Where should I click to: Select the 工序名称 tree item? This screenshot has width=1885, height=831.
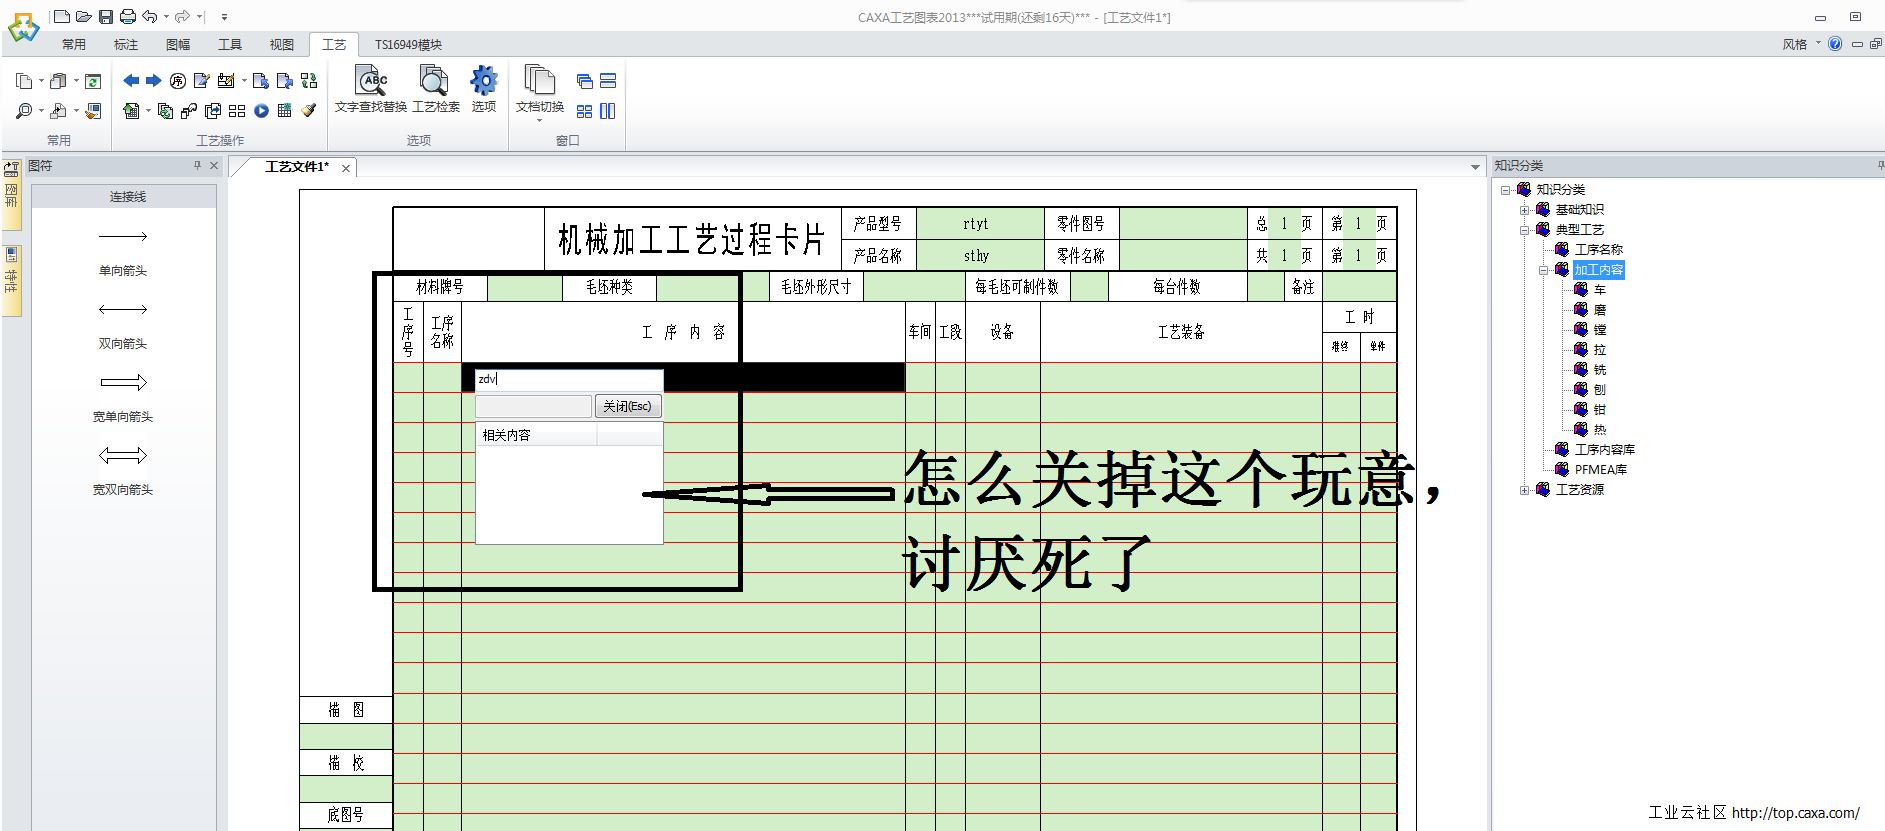coord(1599,250)
